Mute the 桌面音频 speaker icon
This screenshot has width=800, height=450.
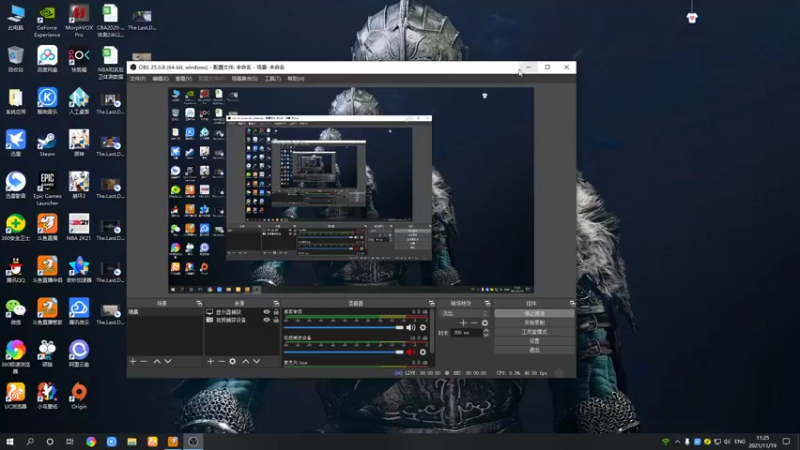click(410, 328)
